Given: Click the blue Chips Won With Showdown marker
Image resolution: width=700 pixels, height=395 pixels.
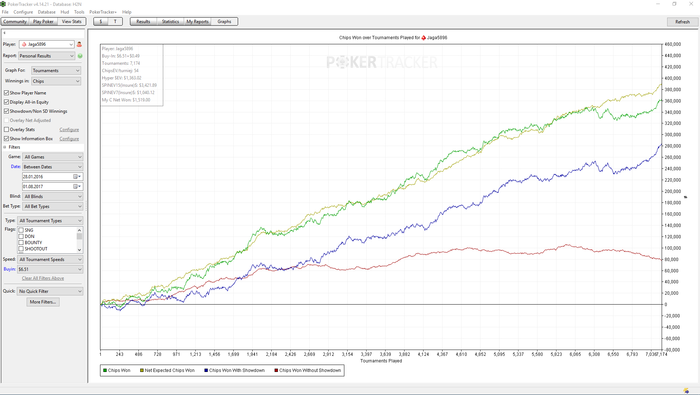Looking at the screenshot, I should pyautogui.click(x=206, y=370).
